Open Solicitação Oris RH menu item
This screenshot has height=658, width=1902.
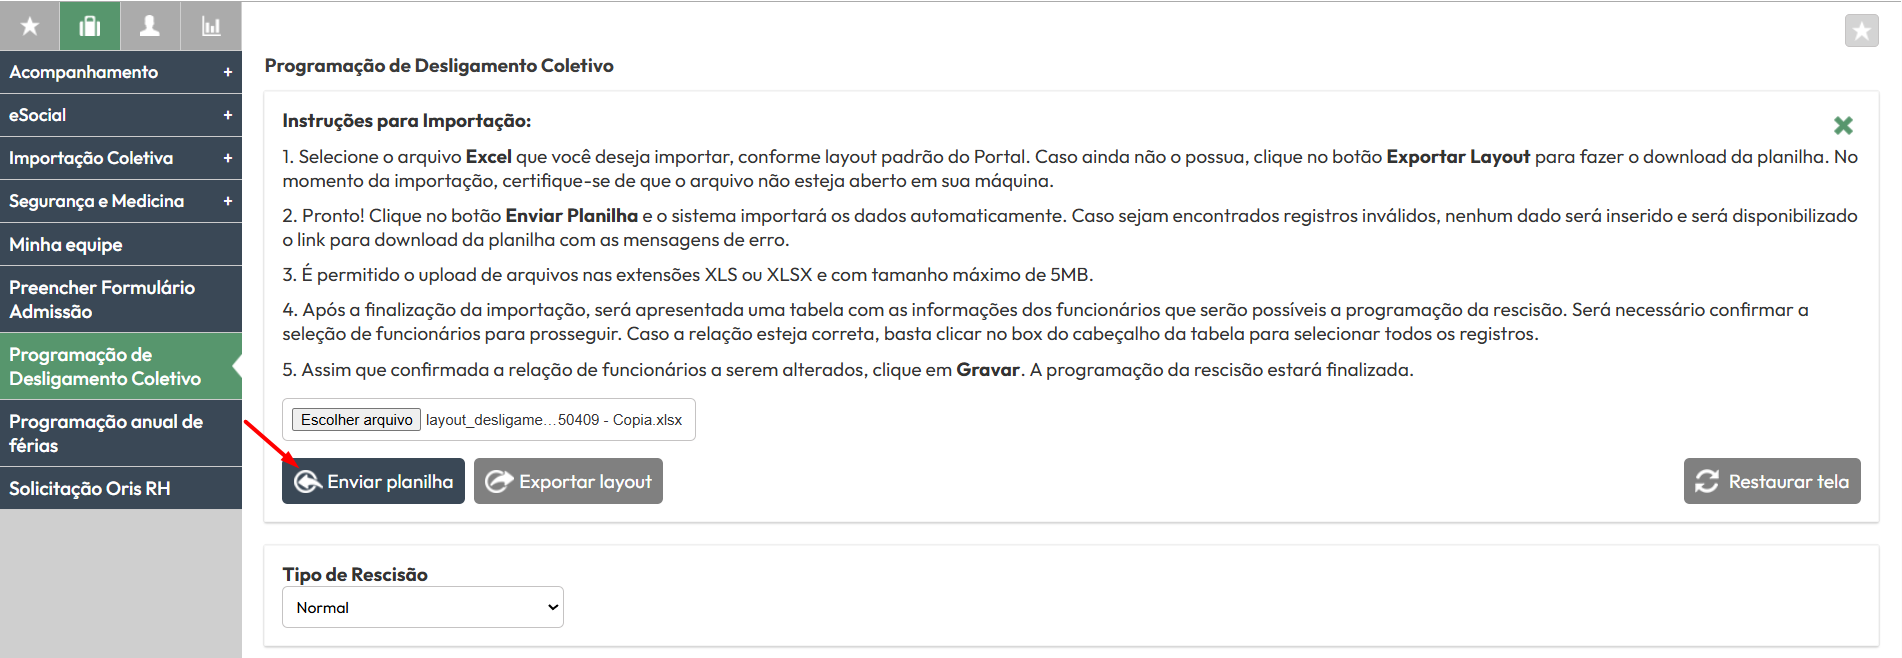point(121,488)
